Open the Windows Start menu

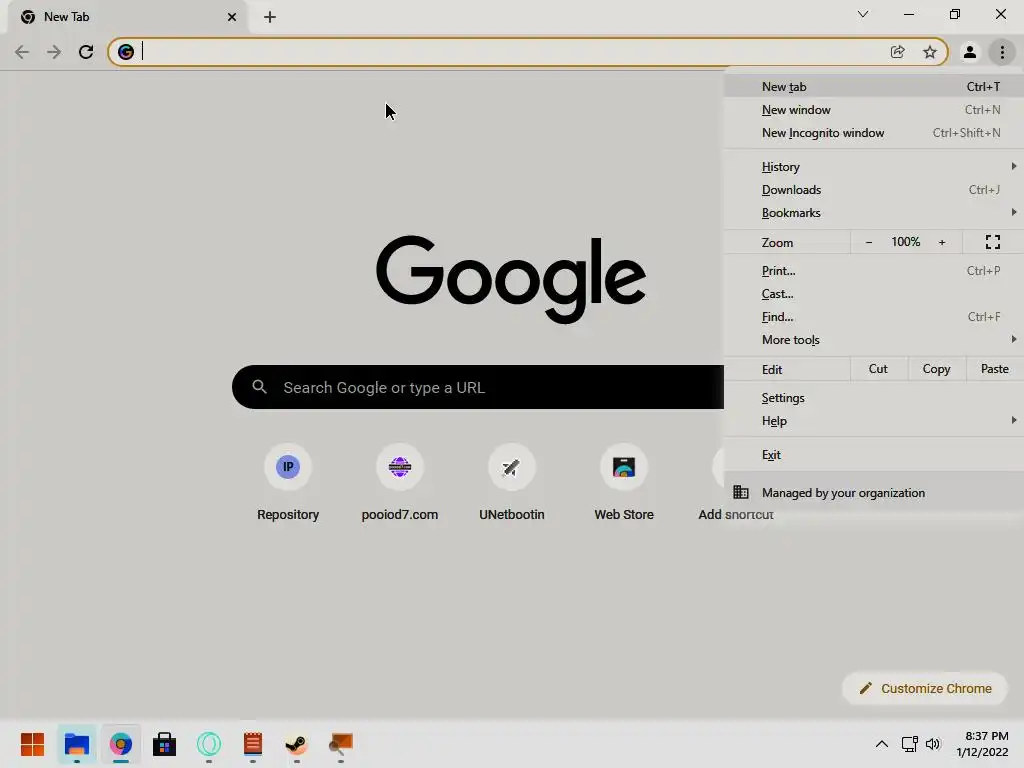[33, 744]
